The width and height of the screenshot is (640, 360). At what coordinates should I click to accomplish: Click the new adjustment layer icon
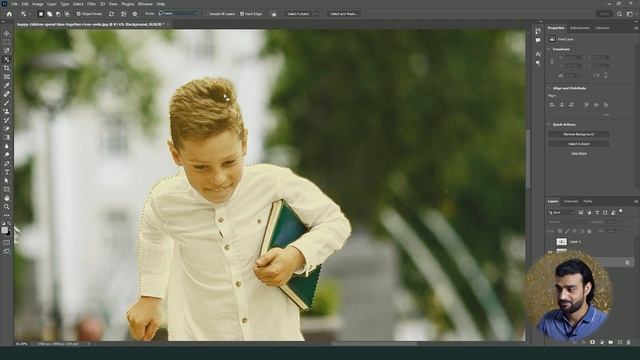pos(602,342)
